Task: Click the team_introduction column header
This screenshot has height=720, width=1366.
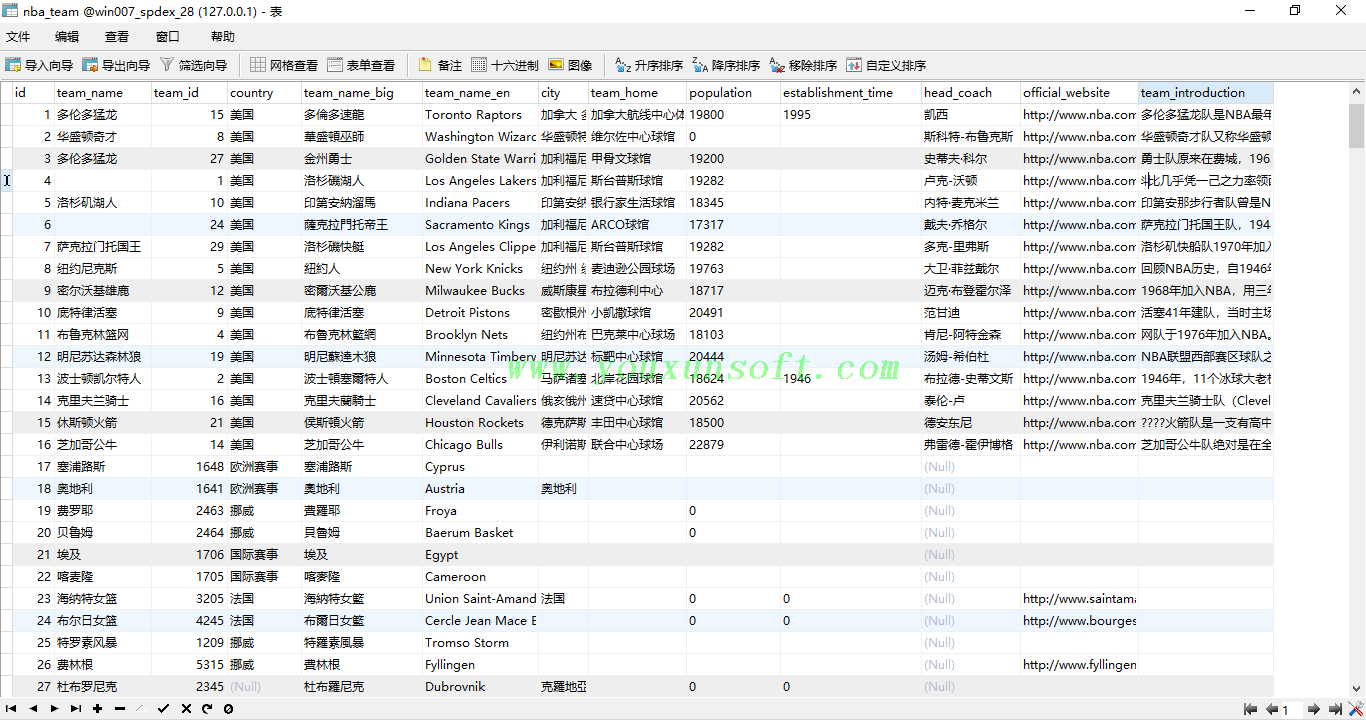Action: [x=1206, y=93]
